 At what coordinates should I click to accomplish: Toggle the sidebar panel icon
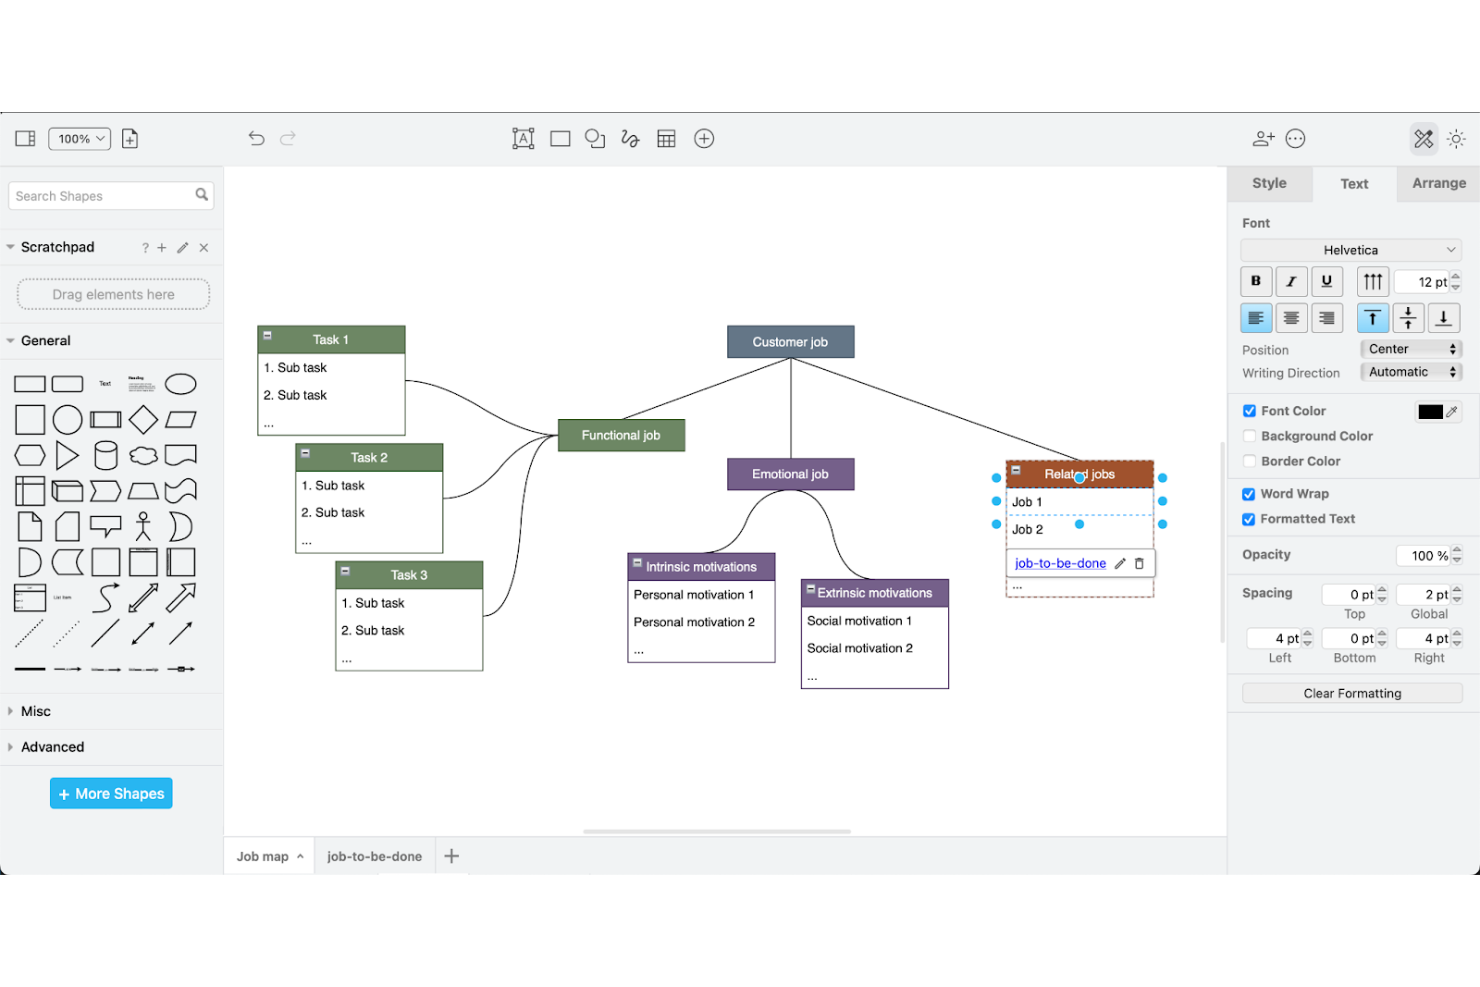coord(26,139)
